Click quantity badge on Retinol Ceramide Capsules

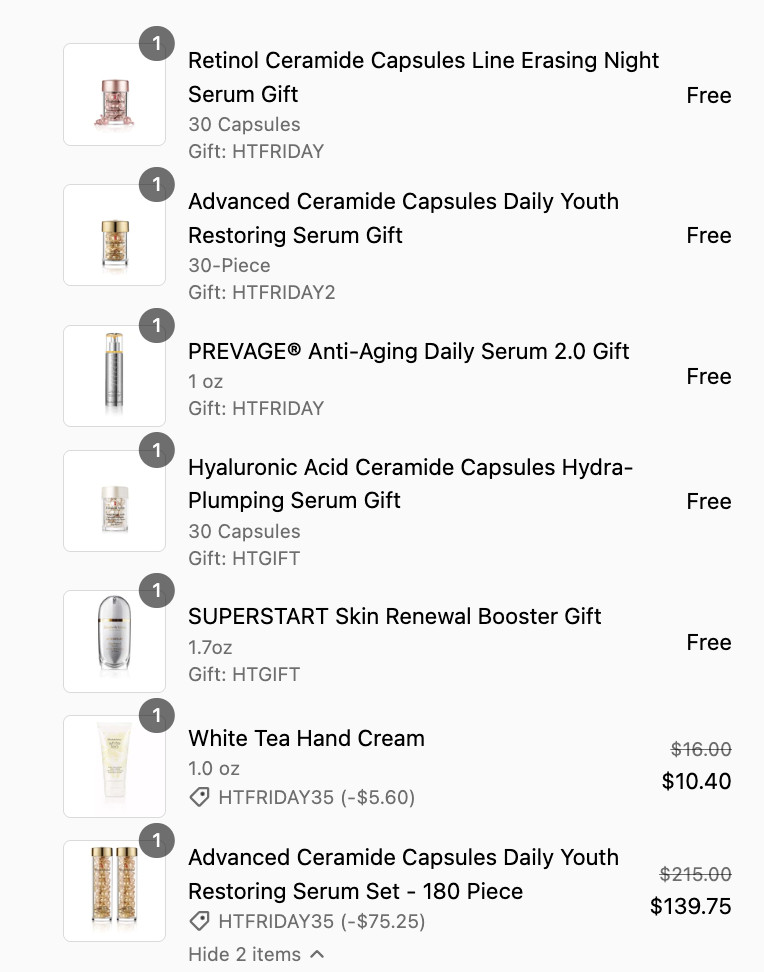click(156, 43)
